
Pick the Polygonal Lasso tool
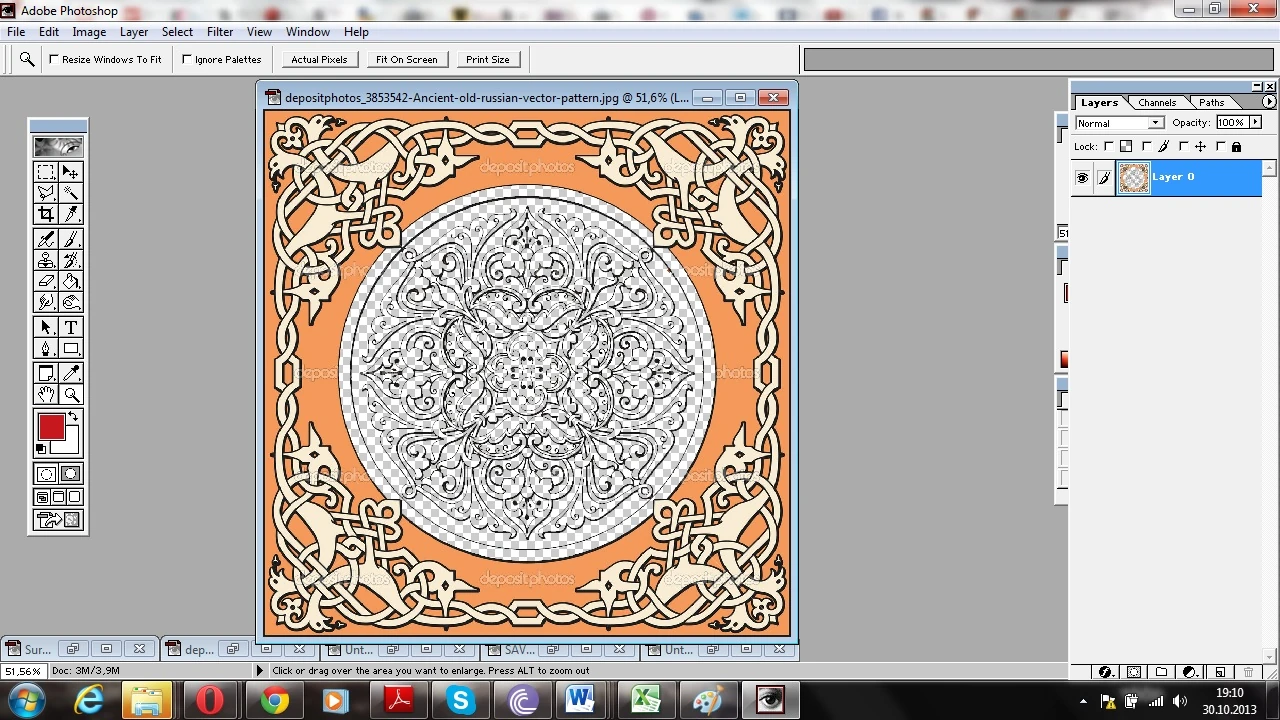point(46,193)
